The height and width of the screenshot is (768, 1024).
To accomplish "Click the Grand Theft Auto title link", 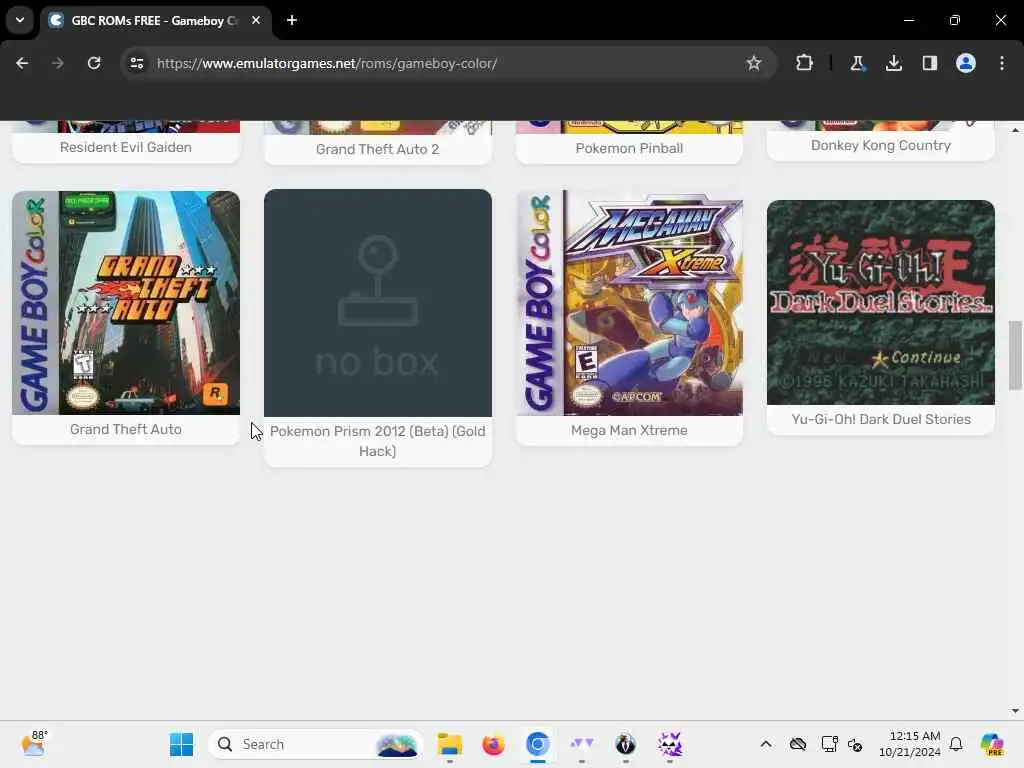I will [x=126, y=429].
